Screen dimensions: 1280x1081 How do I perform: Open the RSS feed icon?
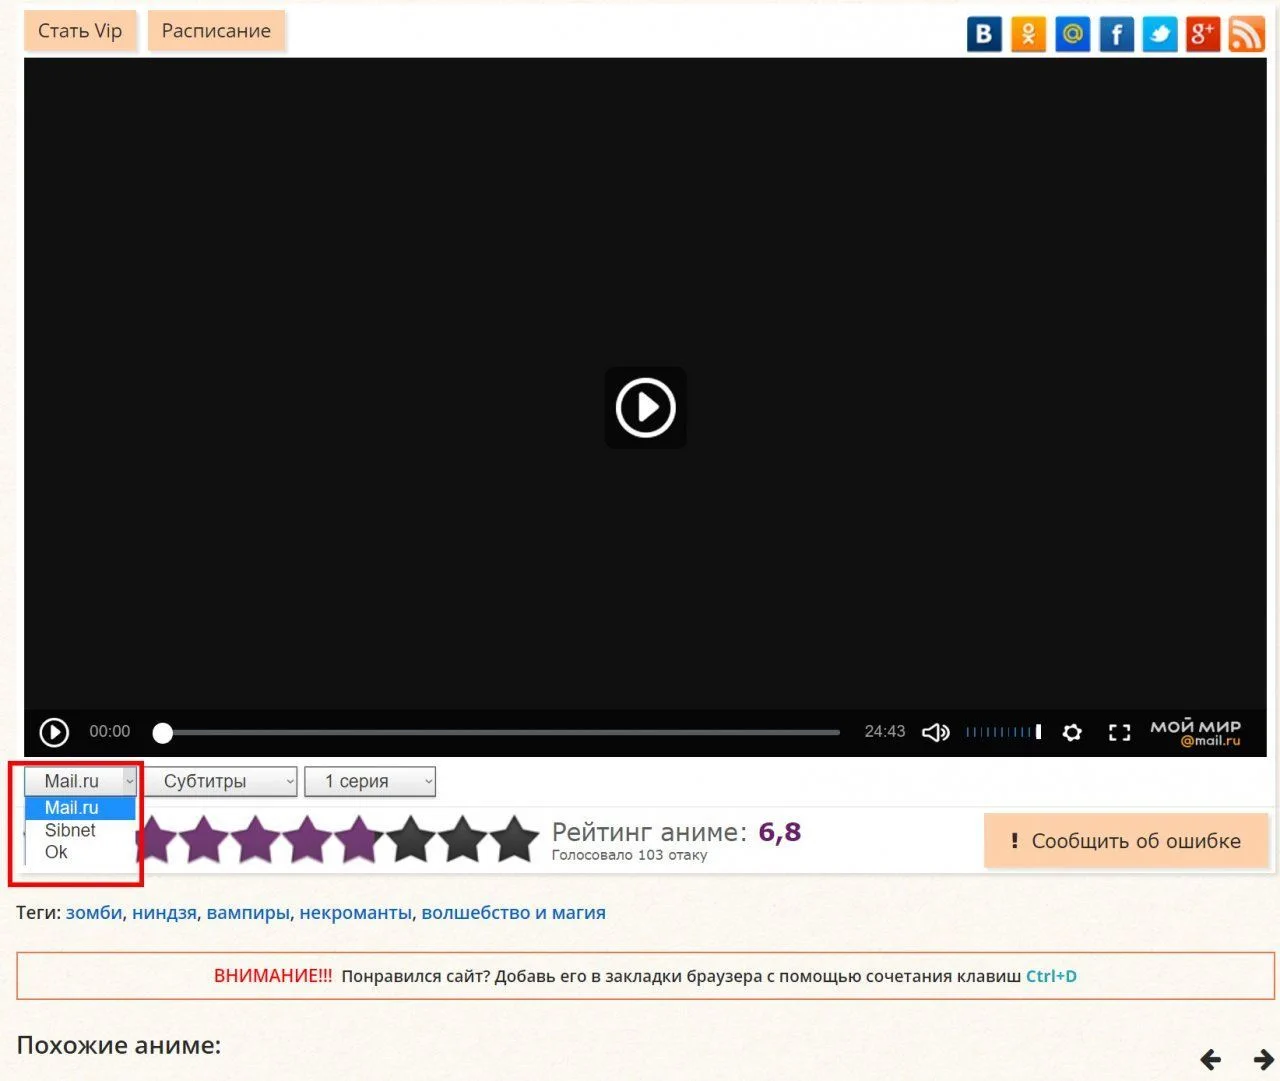pos(1247,34)
